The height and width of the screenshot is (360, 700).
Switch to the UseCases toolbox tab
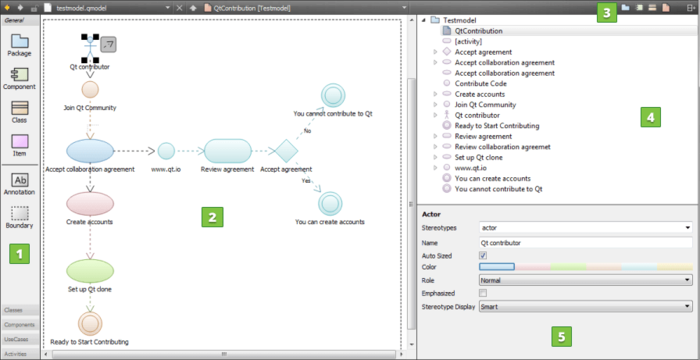[x=20, y=339]
